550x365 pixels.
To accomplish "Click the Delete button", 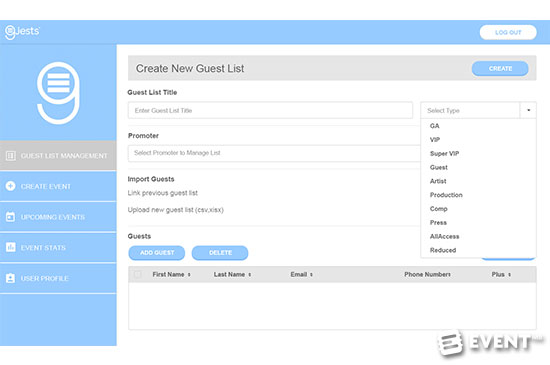I will [x=220, y=253].
